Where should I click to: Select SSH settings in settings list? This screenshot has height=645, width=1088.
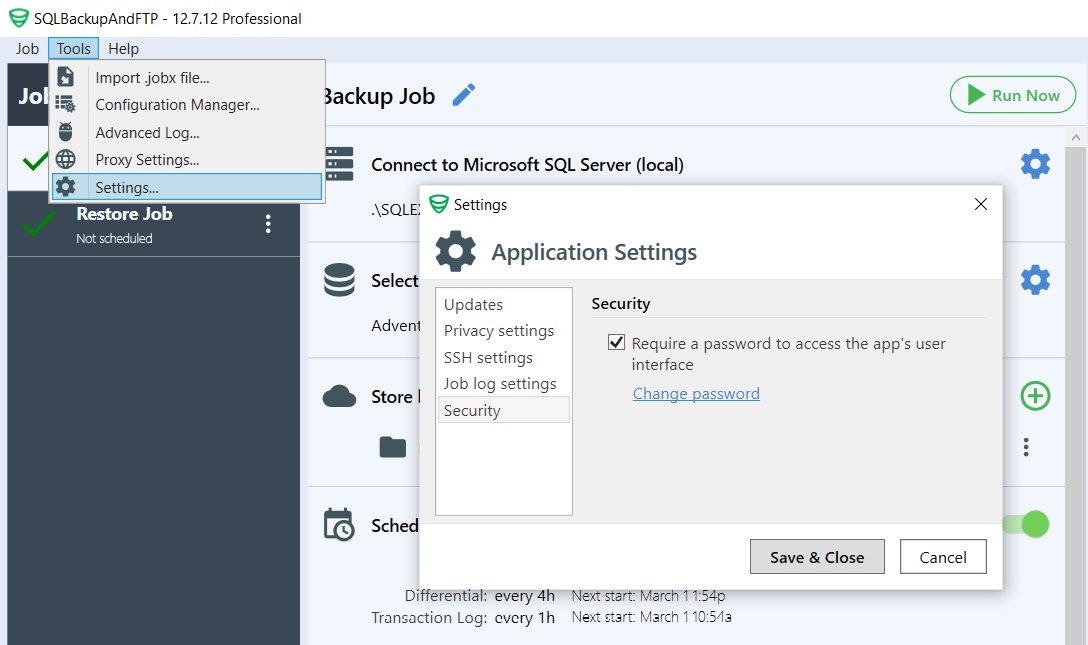503,357
